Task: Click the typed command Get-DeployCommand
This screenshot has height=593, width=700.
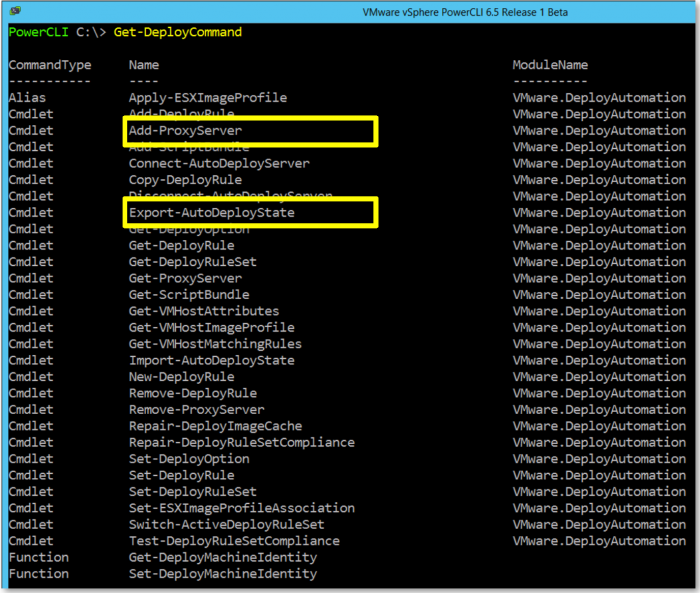Action: [178, 32]
